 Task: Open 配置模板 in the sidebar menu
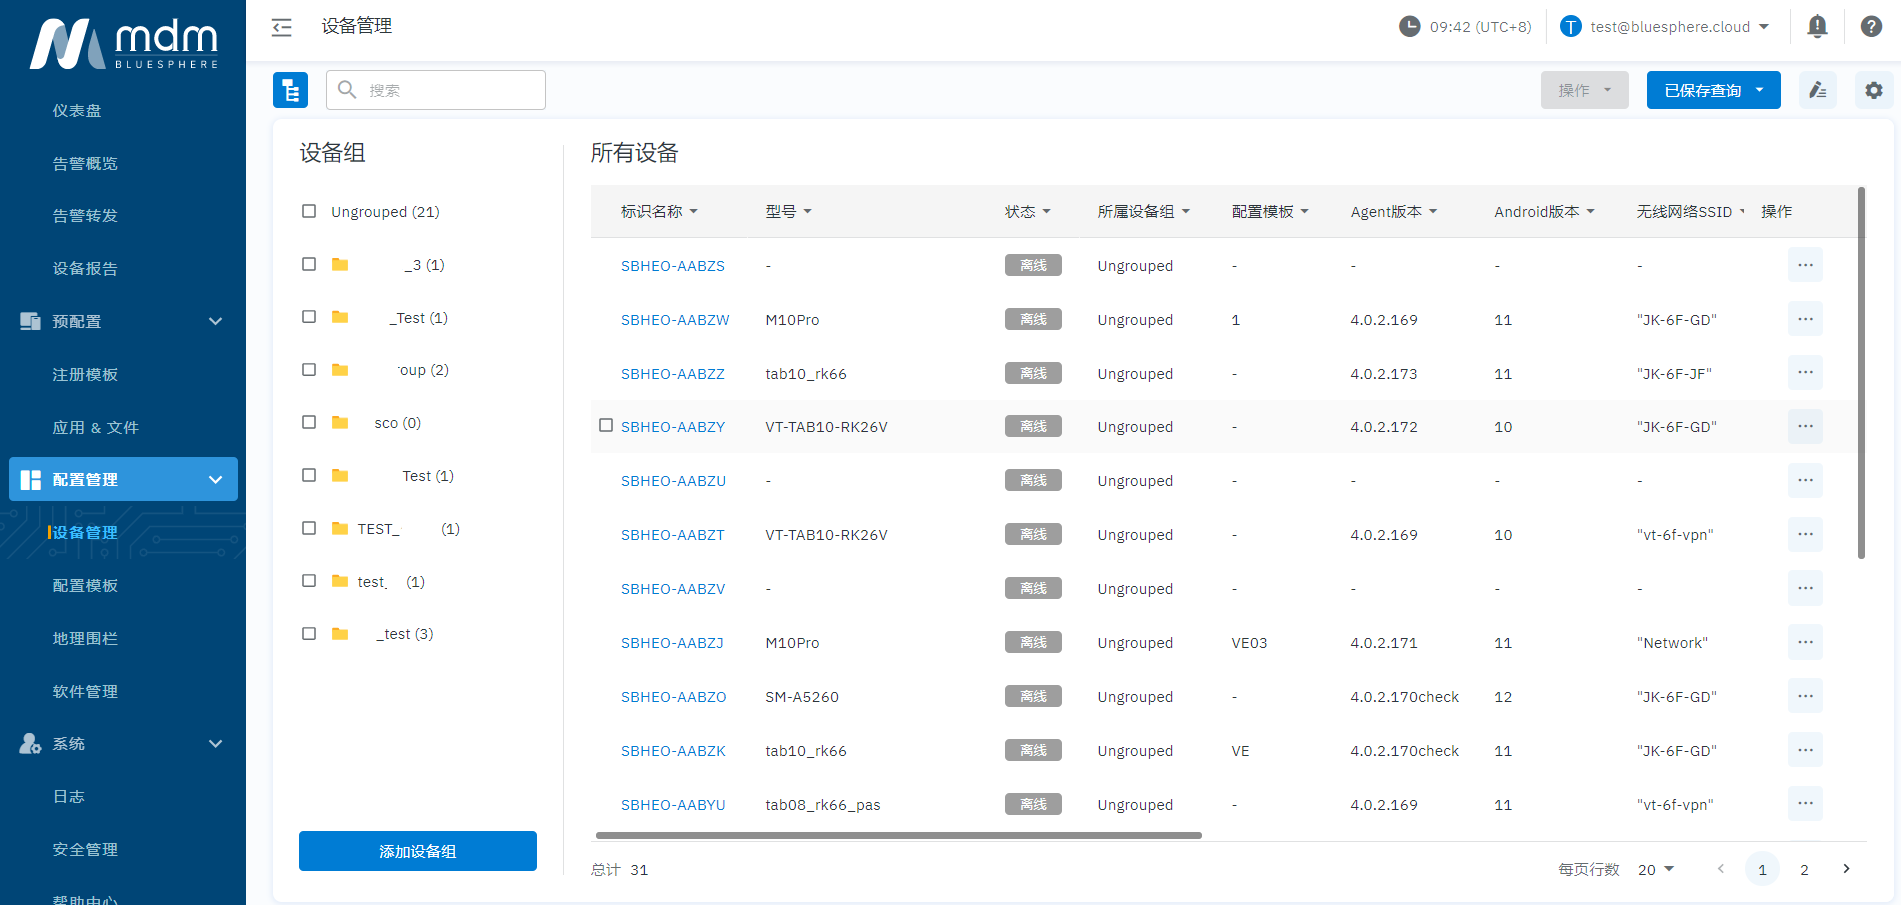pos(85,586)
